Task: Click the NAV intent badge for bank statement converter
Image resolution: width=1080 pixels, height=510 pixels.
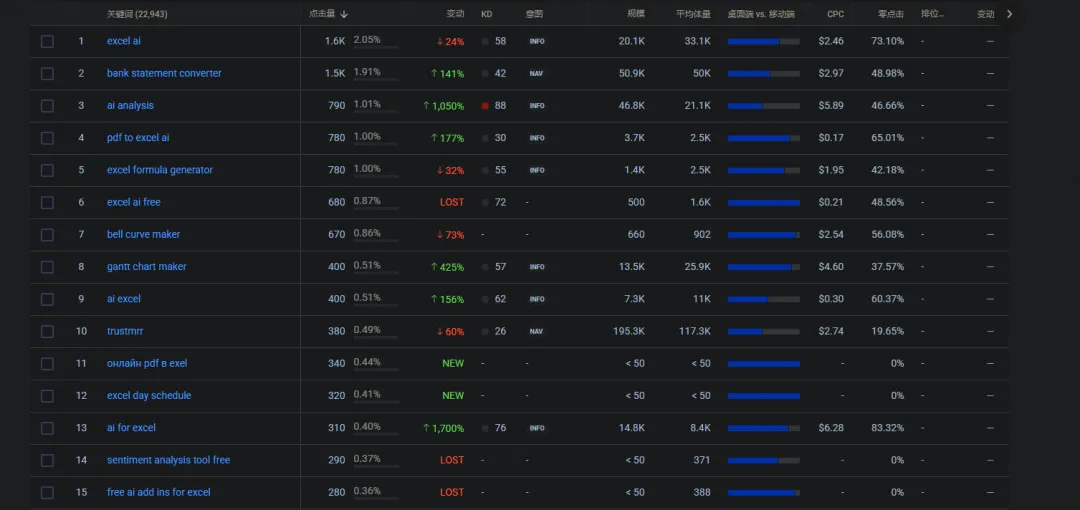Action: click(536, 74)
